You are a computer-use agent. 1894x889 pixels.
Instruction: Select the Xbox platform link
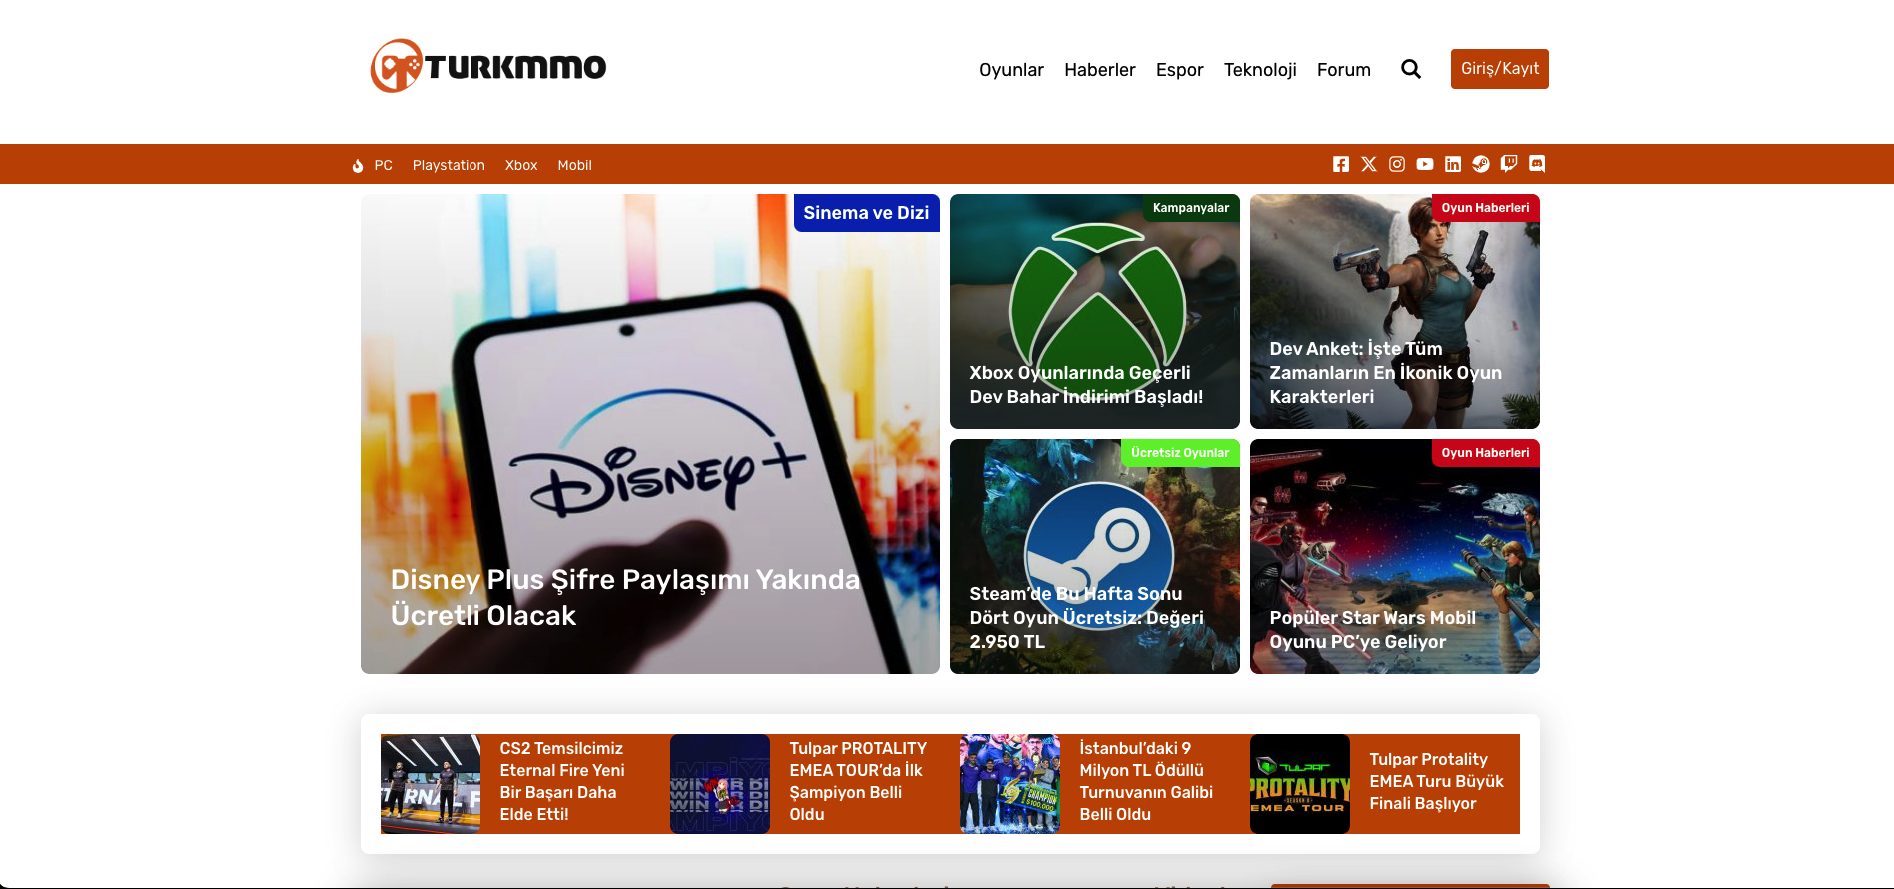pyautogui.click(x=521, y=166)
